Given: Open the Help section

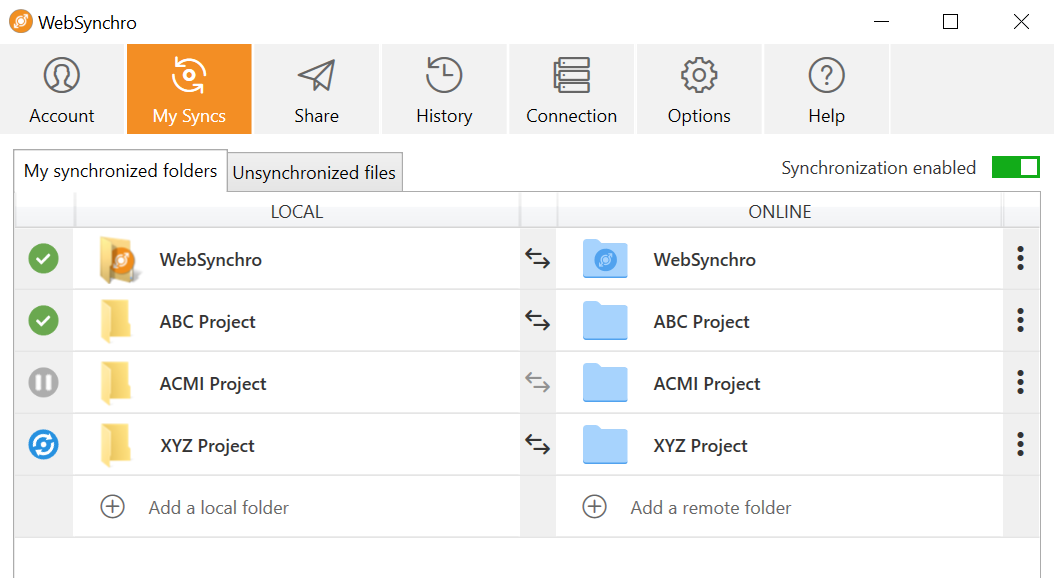Looking at the screenshot, I should [826, 89].
